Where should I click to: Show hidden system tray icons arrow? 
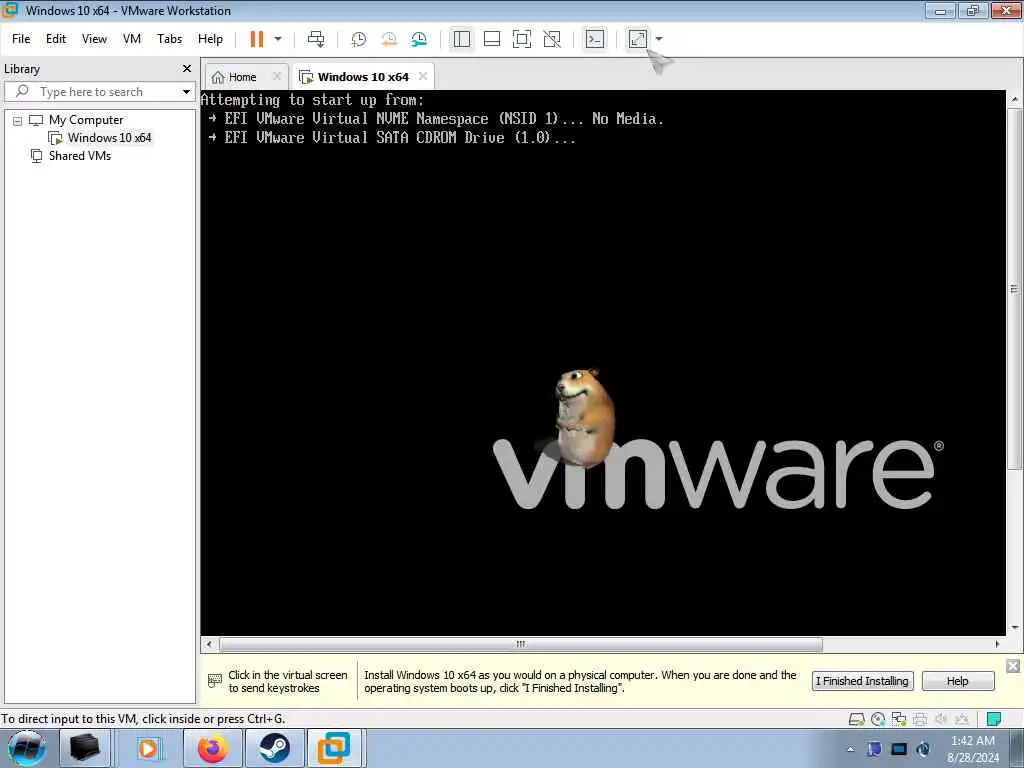851,750
